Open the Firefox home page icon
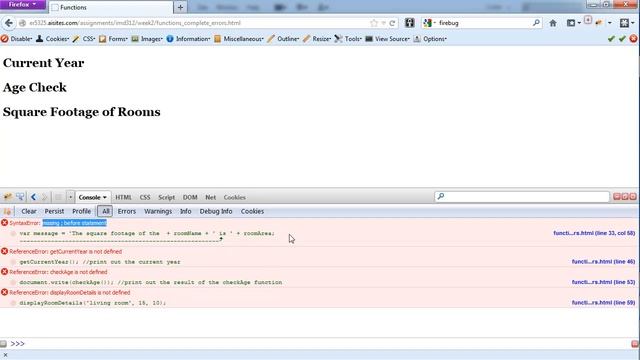640x360 pixels. pos(553,23)
